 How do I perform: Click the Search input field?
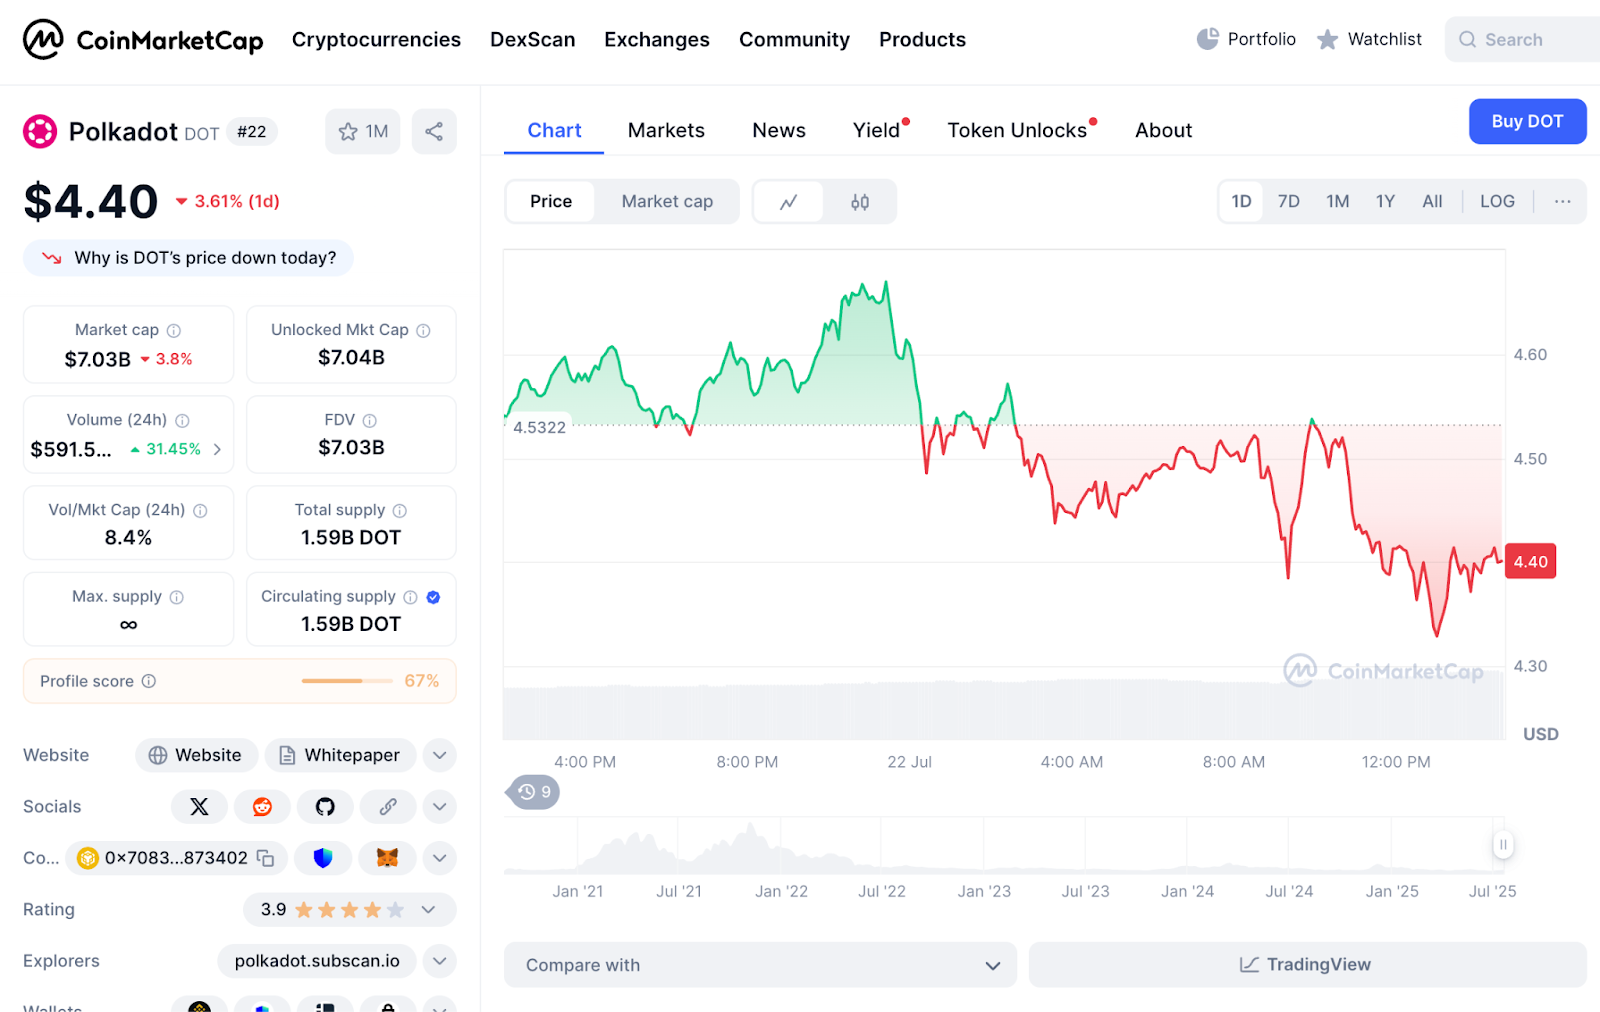click(x=1523, y=40)
